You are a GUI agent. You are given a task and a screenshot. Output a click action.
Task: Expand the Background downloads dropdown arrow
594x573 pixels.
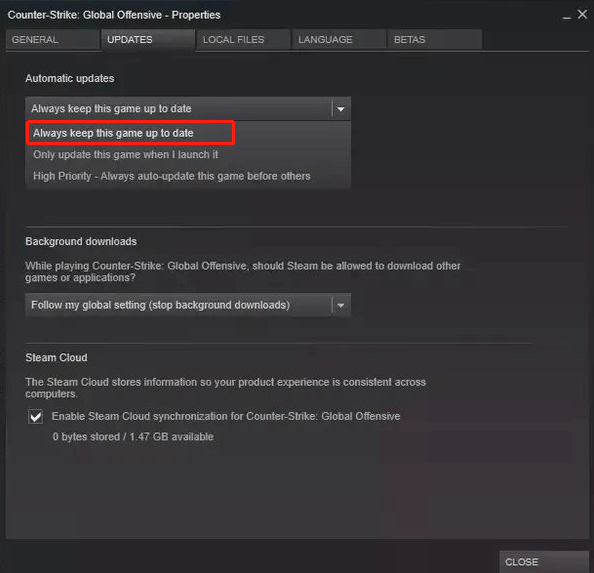341,305
